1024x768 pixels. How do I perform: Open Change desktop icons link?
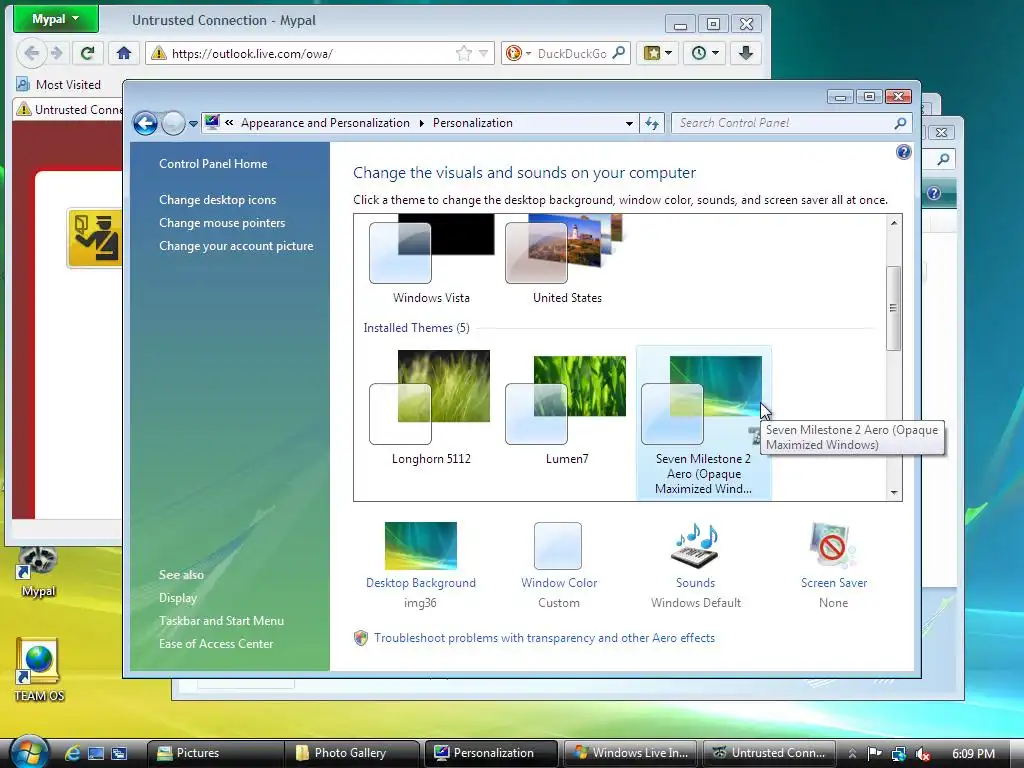click(x=217, y=200)
